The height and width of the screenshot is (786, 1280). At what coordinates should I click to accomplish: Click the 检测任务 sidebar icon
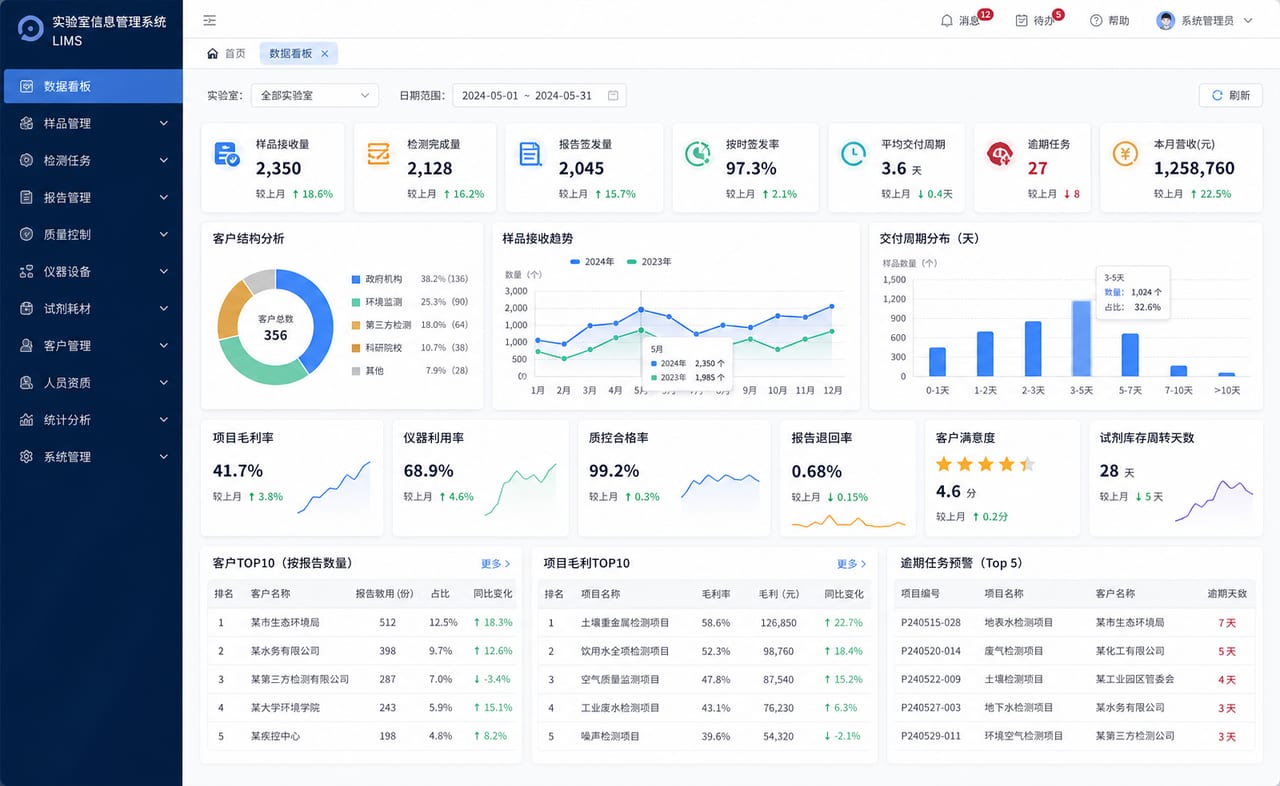[26, 160]
